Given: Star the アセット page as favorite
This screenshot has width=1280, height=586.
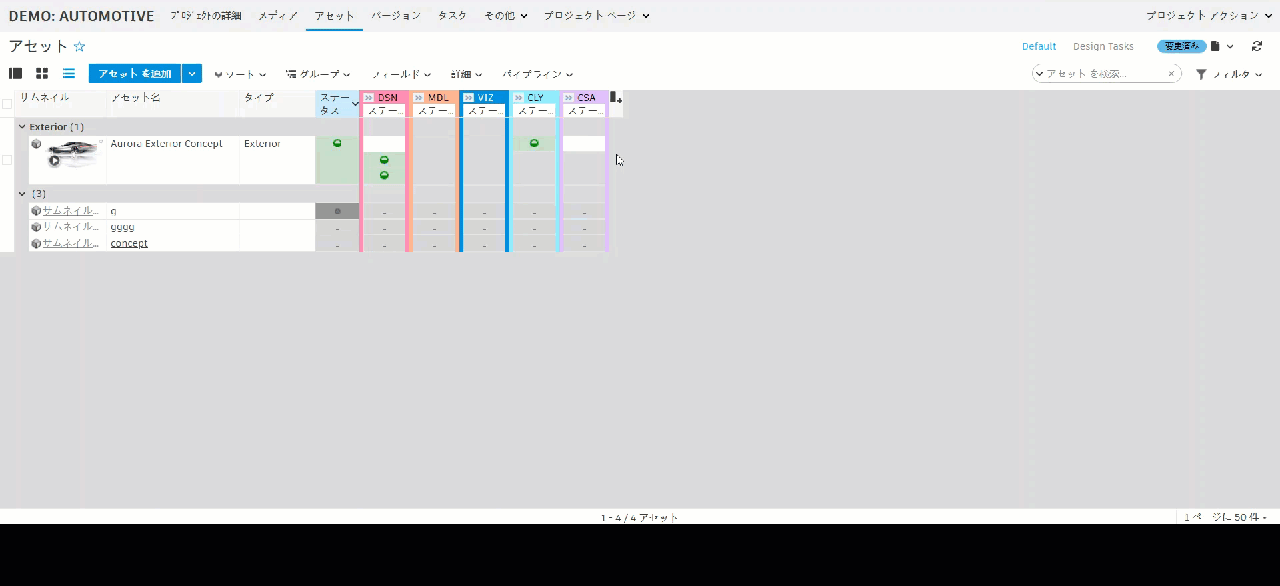Looking at the screenshot, I should [80, 47].
